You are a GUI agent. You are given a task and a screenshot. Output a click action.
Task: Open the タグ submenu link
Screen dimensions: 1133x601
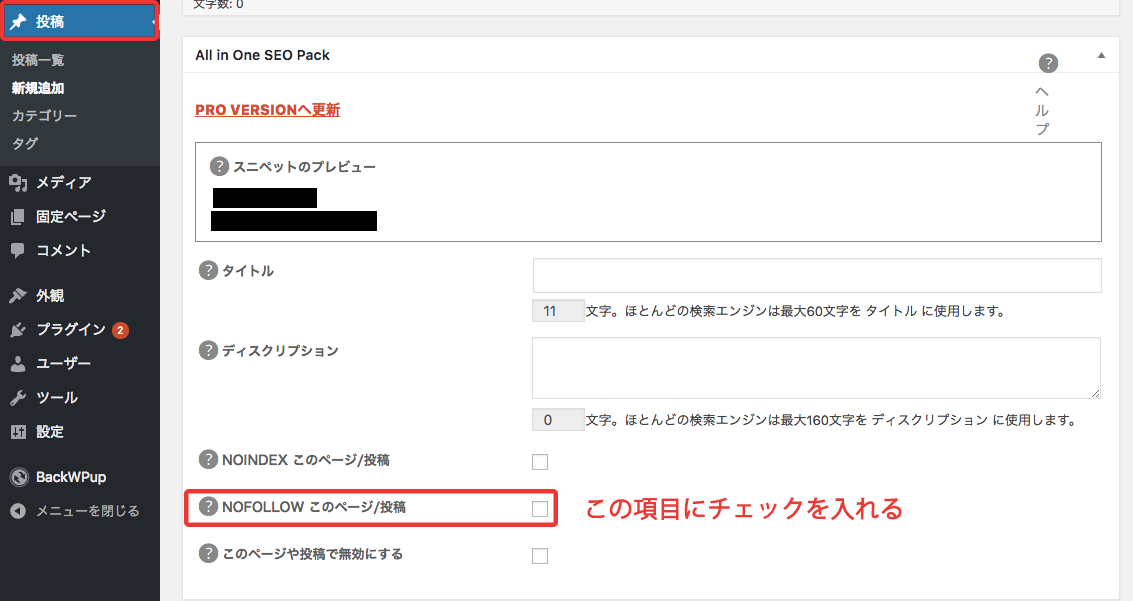pyautogui.click(x=25, y=144)
